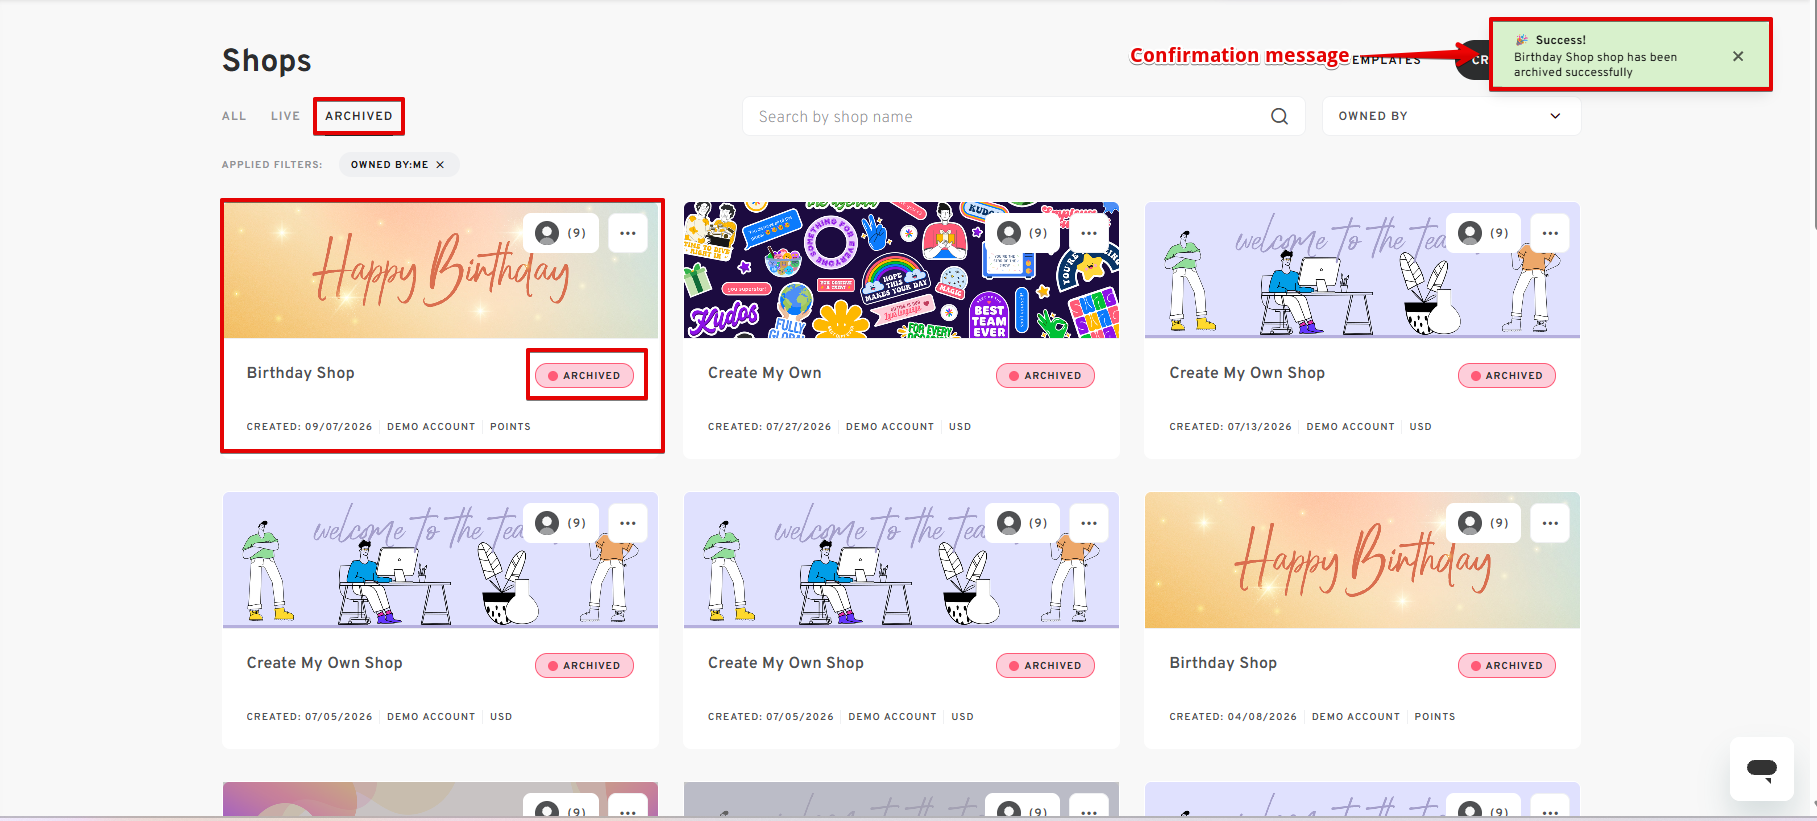
Task: Open three-dot menu on Create My Own card
Action: click(1089, 233)
